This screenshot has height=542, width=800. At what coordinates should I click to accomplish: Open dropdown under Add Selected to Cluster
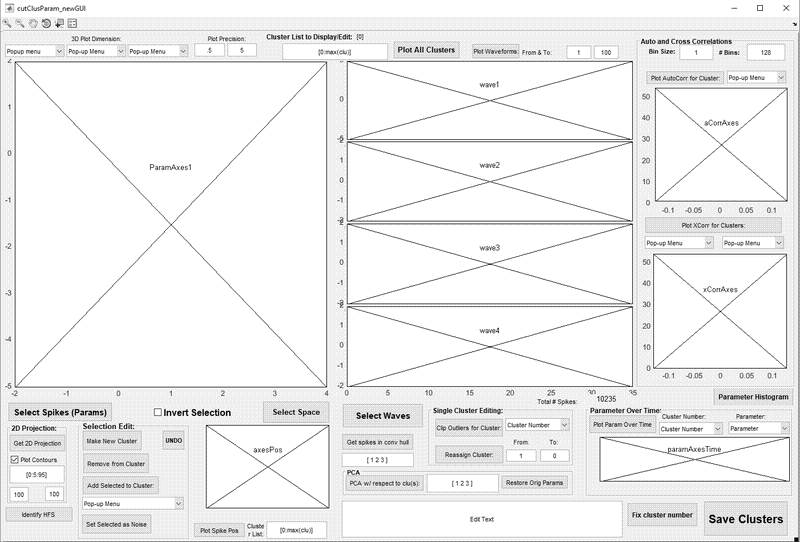tap(133, 504)
